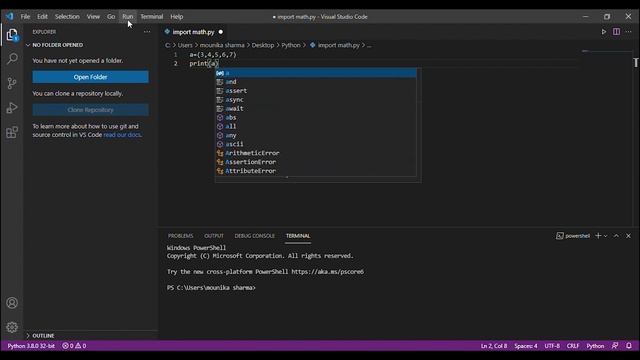Viewport: 640px width, 360px height.
Task: Split the editor to the right
Action: click(x=616, y=32)
